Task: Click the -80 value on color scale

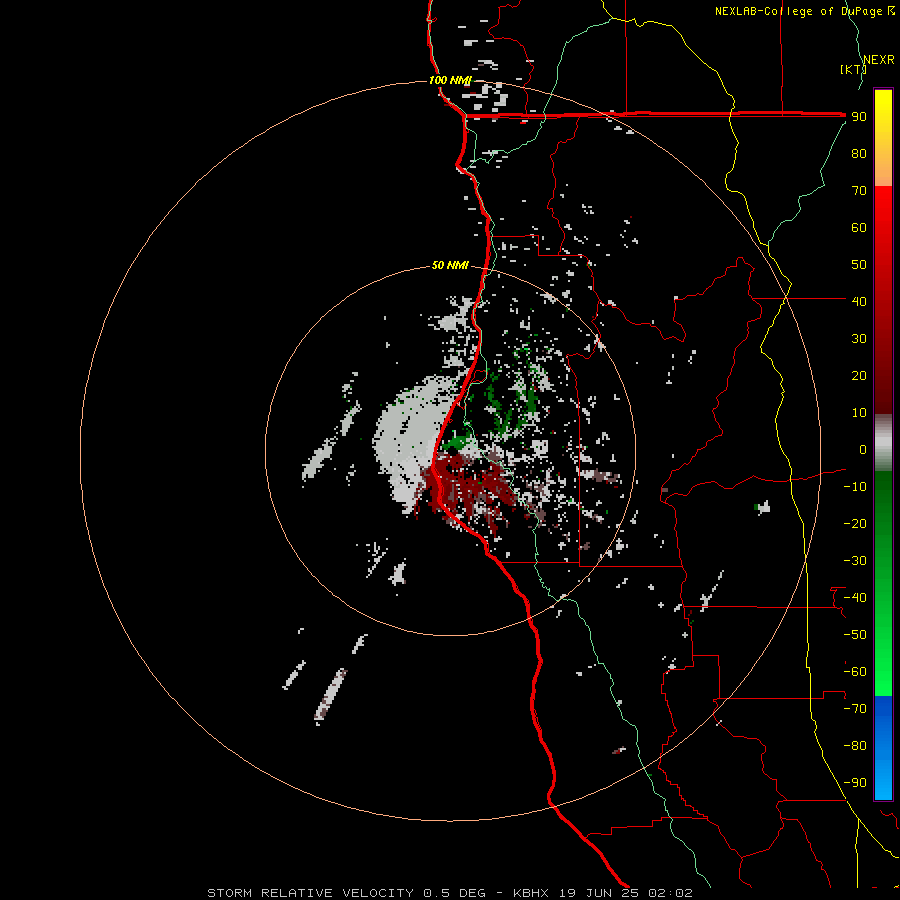Action: coord(855,746)
